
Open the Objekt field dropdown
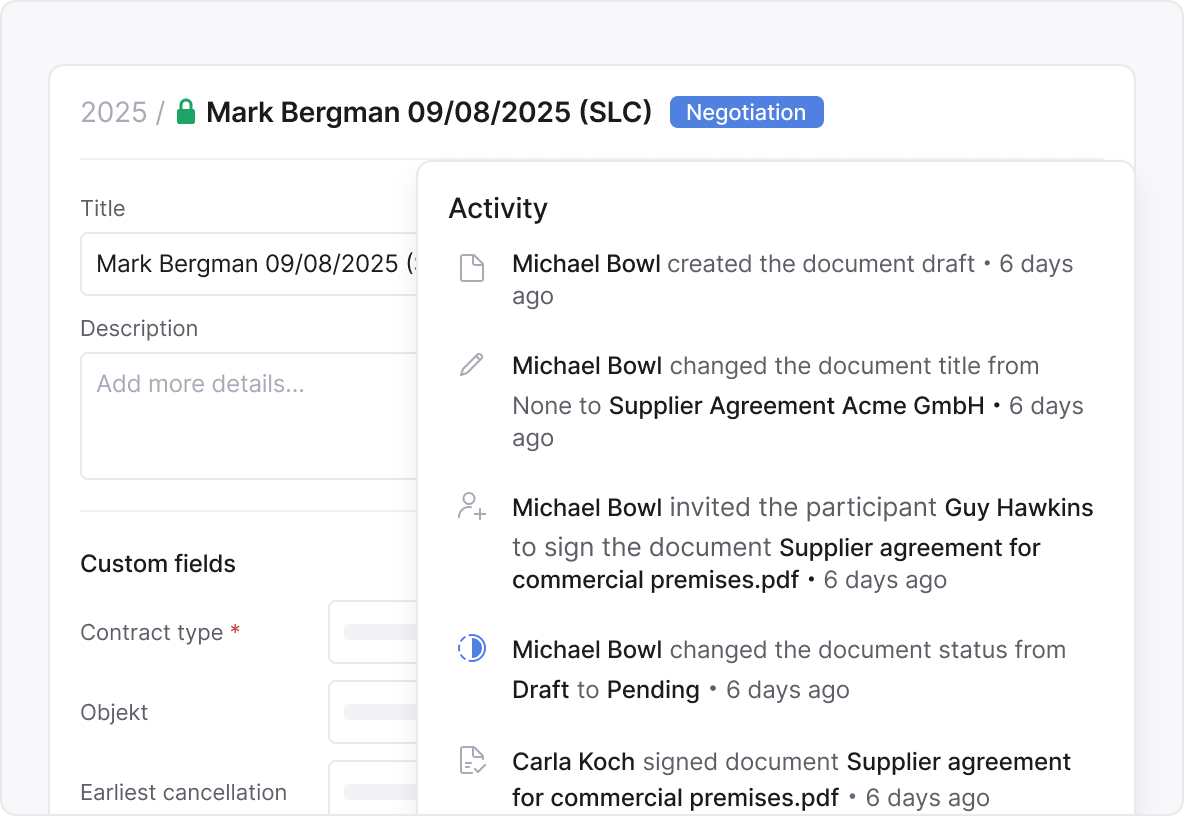tap(373, 712)
